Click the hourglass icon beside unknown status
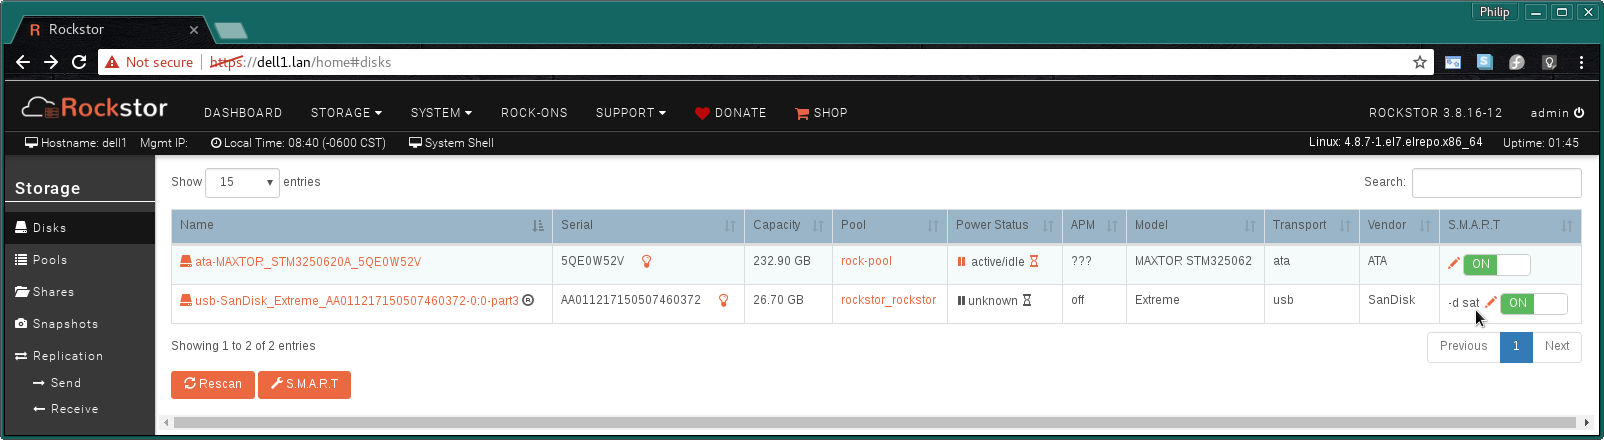Viewport: 1604px width, 440px height. (x=1026, y=300)
